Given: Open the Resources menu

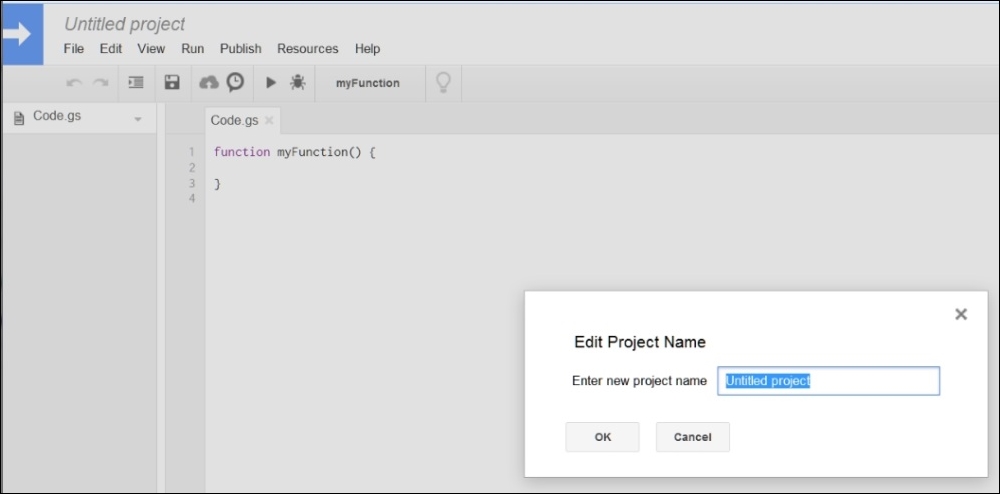Looking at the screenshot, I should coord(307,48).
